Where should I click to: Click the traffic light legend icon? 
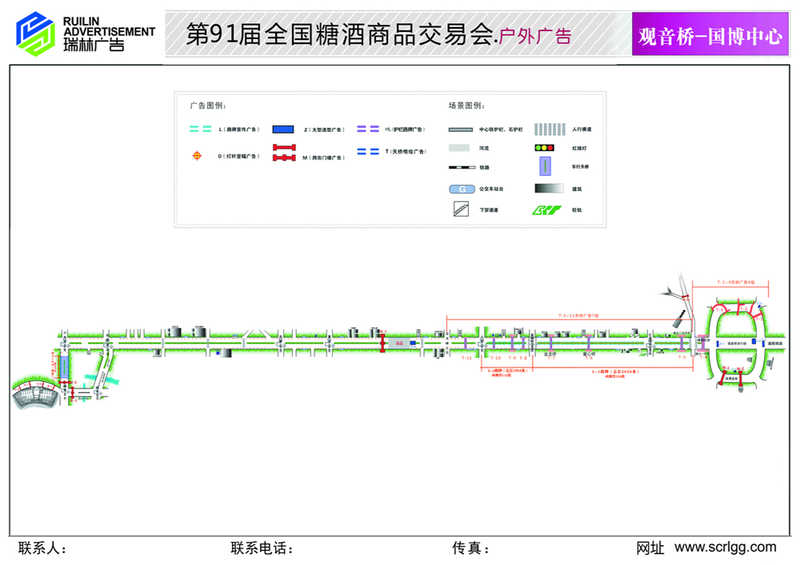[x=544, y=148]
